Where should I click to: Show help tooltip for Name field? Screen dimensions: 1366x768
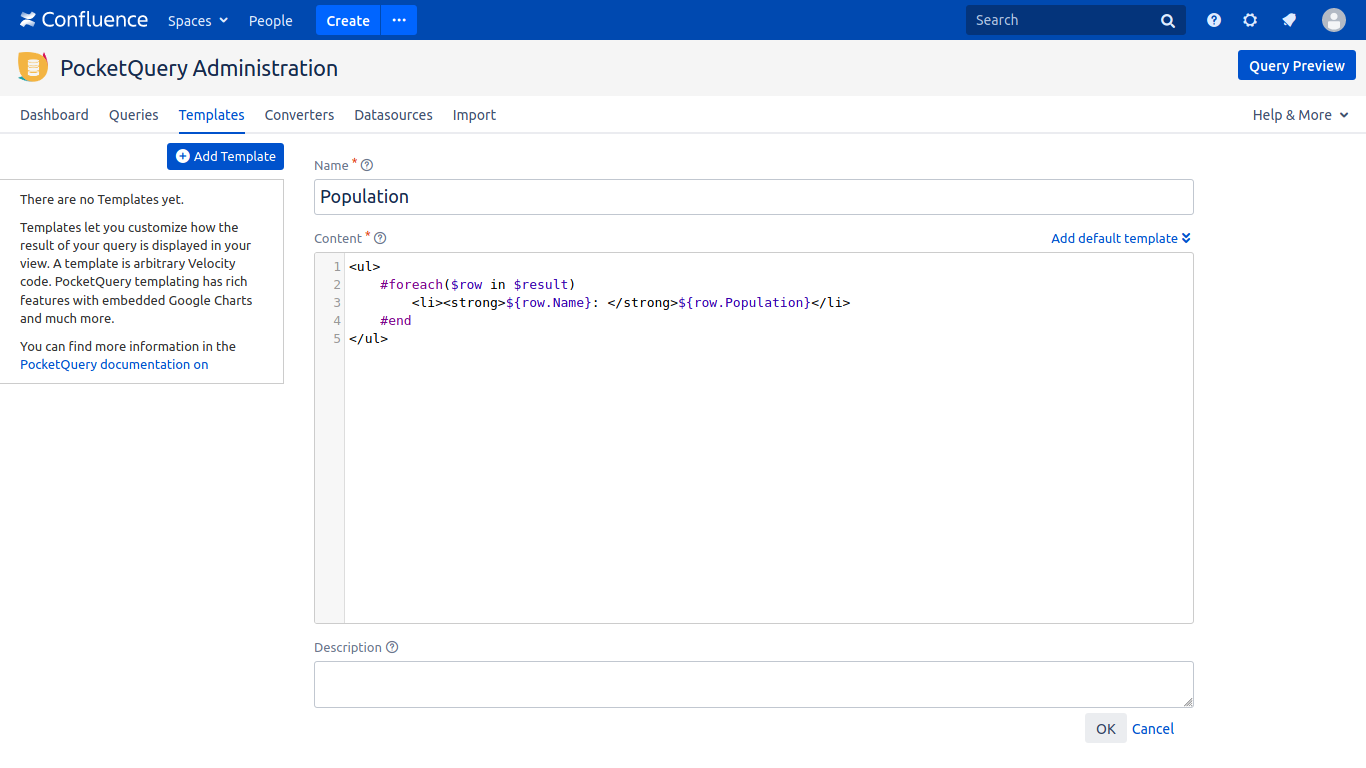pyautogui.click(x=367, y=165)
